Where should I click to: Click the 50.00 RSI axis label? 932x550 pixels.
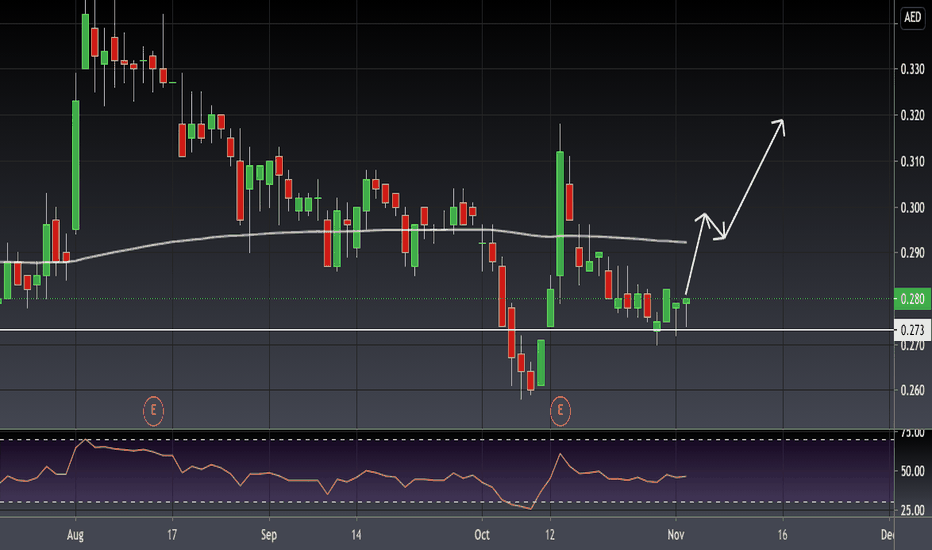tap(912, 472)
